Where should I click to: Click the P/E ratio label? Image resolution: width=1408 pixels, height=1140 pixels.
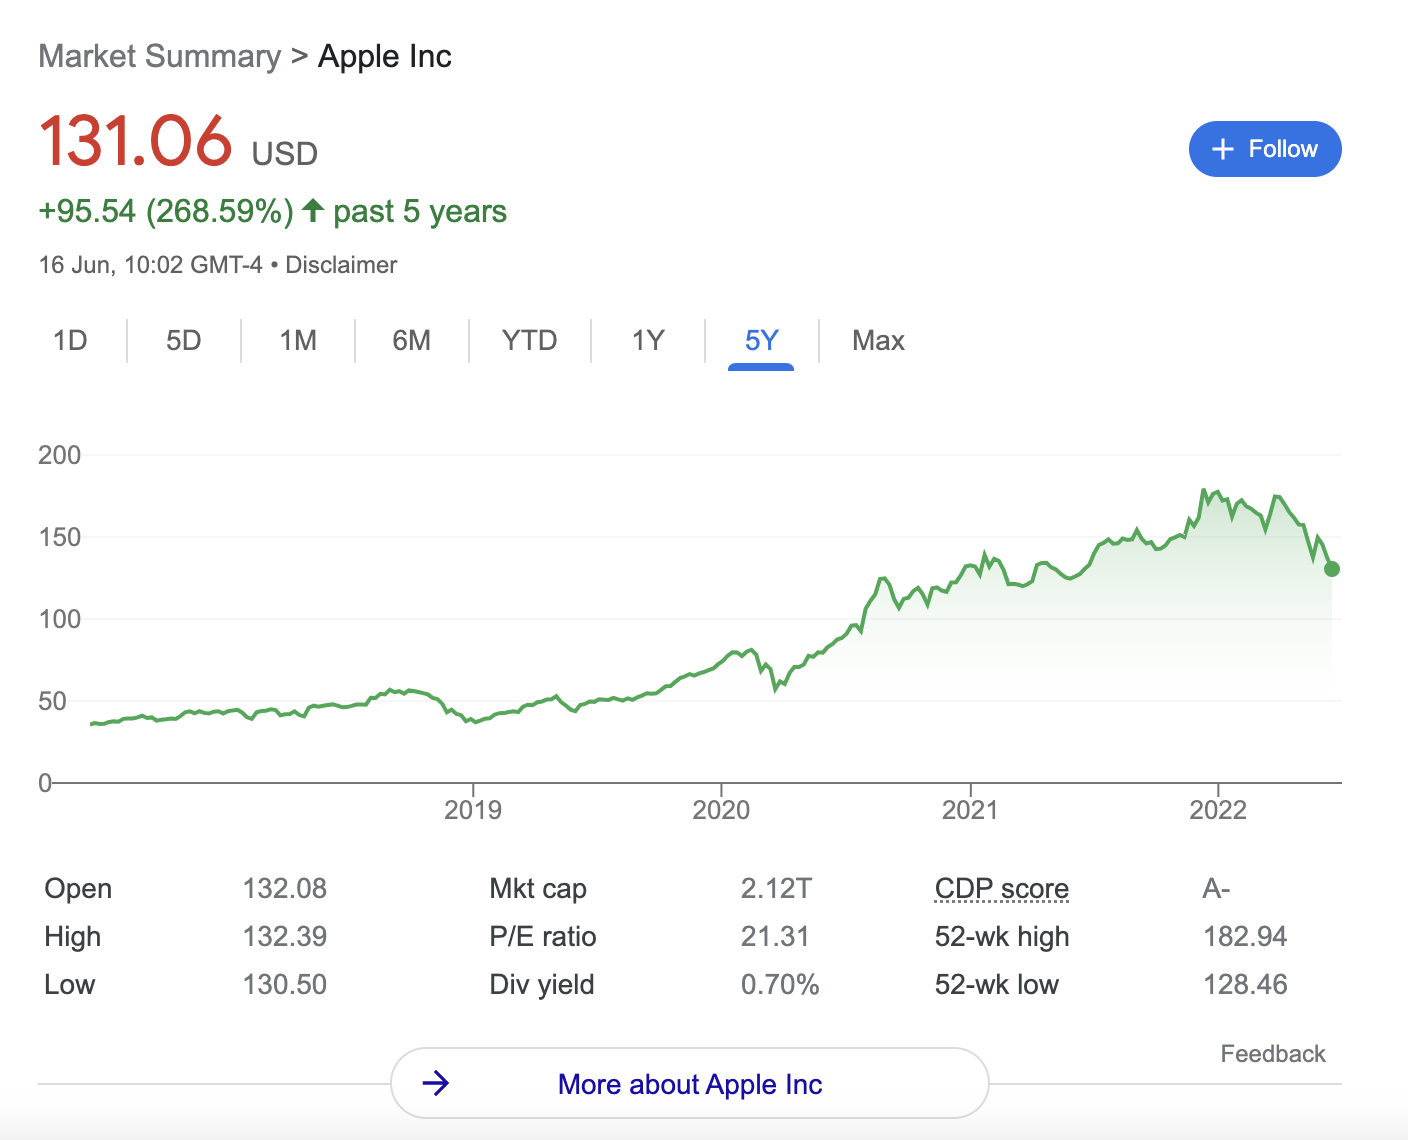(543, 937)
